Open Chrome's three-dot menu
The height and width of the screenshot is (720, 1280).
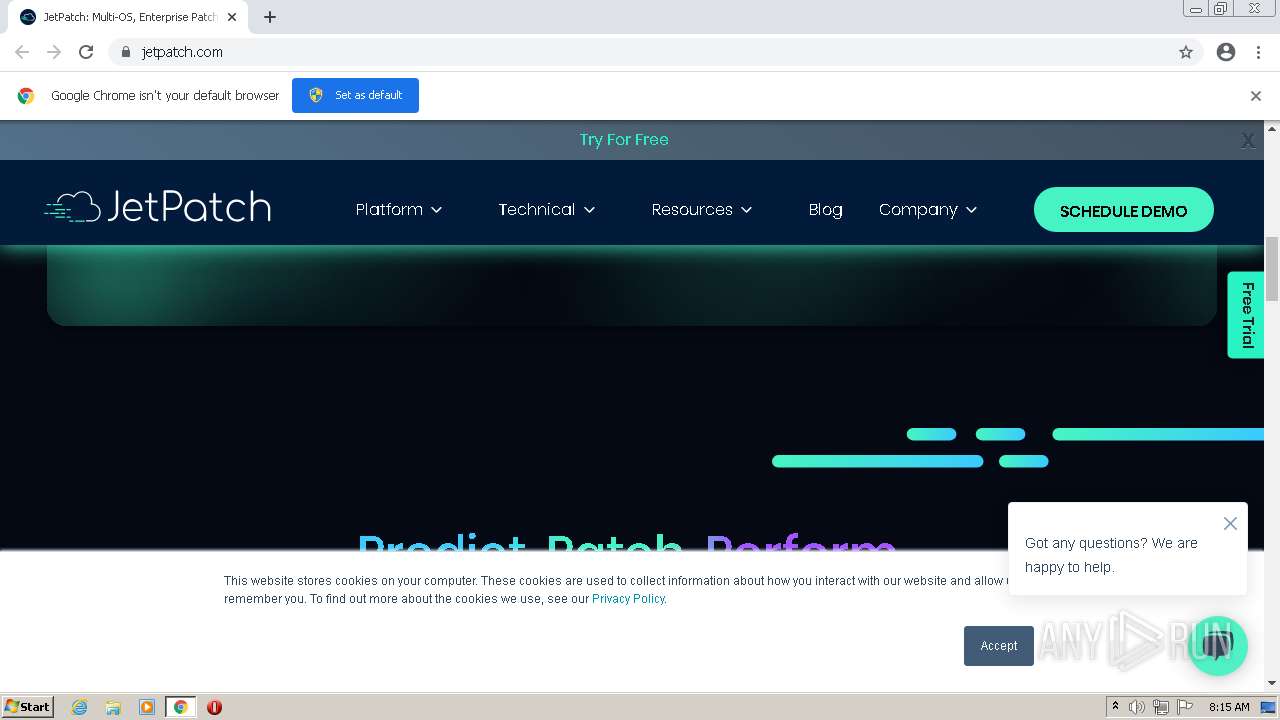1258,52
